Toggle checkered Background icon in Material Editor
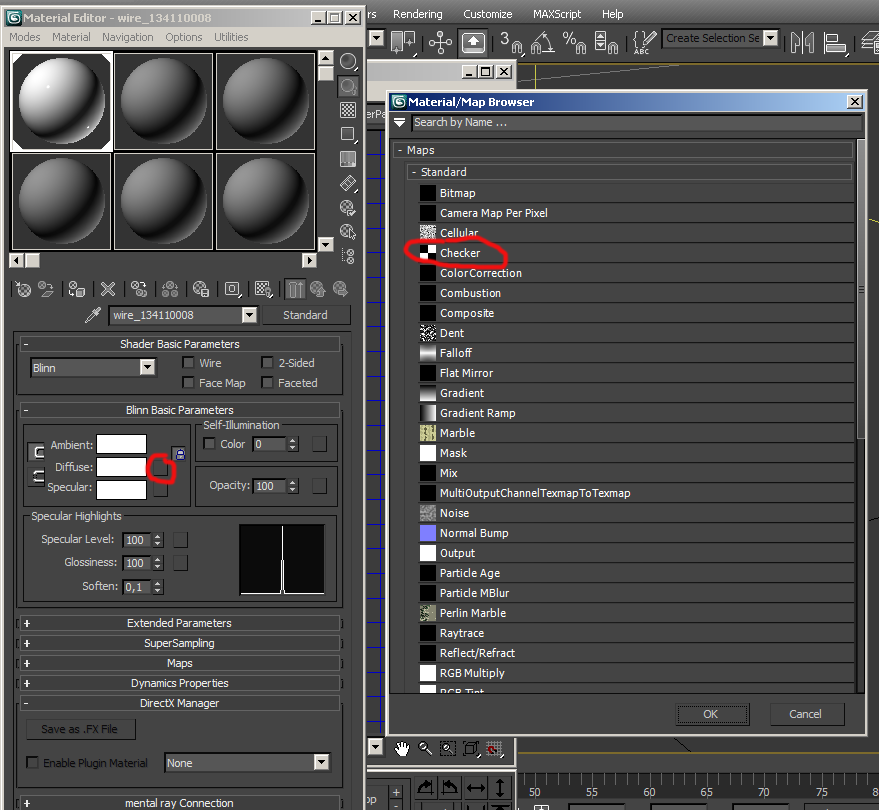This screenshot has height=810, width=879. pos(348,110)
